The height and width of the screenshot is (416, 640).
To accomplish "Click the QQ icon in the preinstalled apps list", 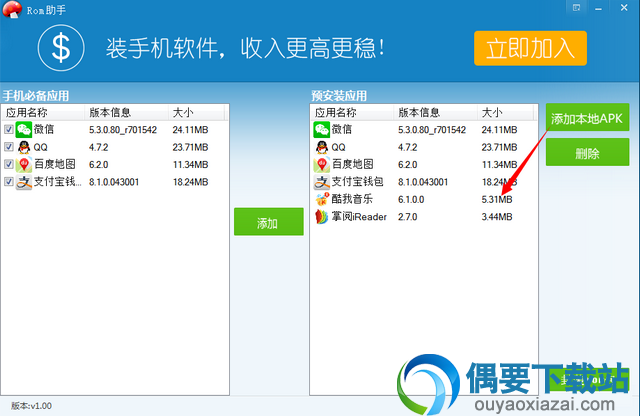I will 322,147.
